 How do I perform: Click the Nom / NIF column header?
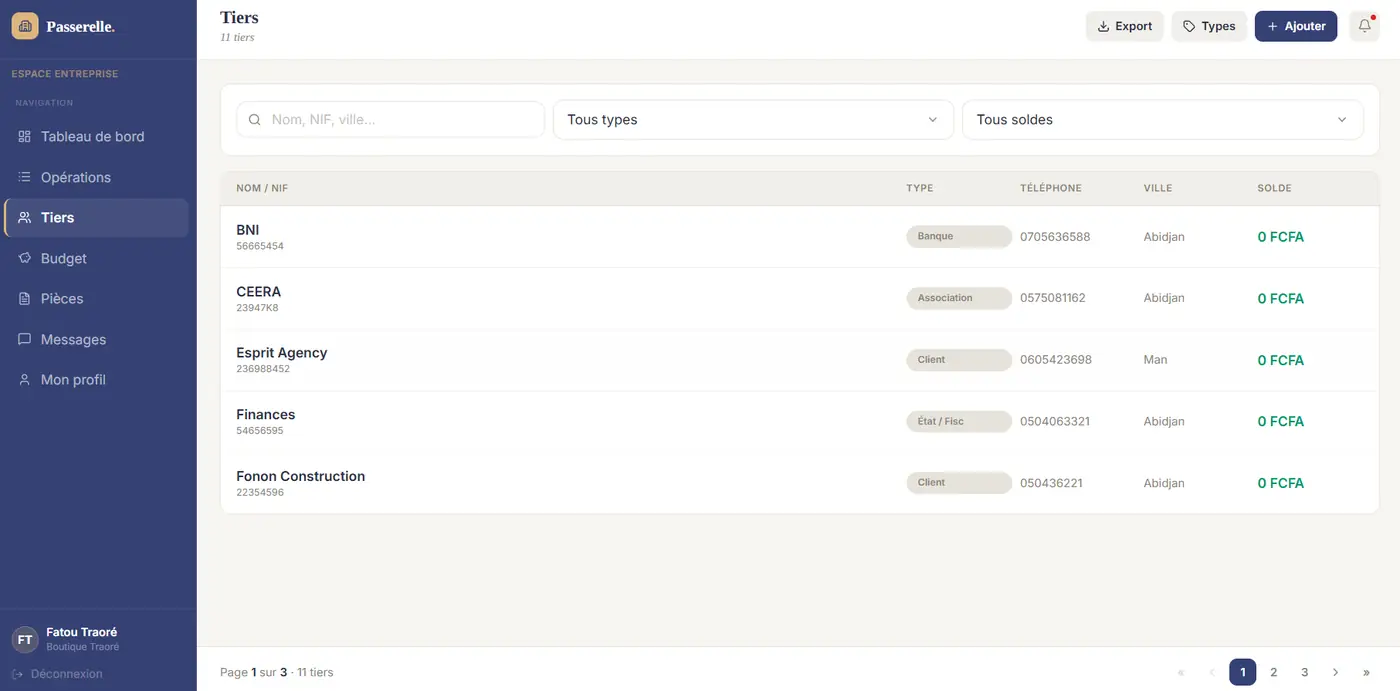tap(262, 188)
